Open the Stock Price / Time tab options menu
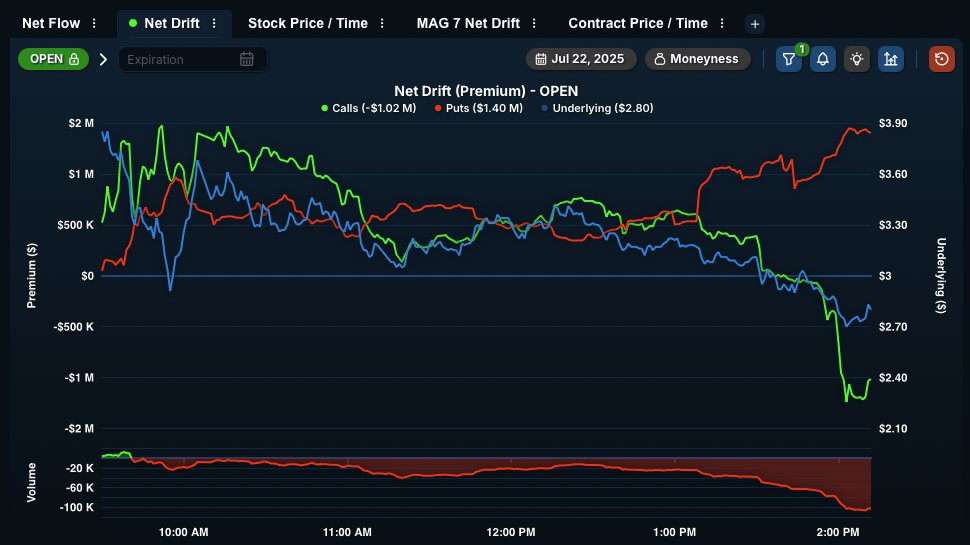The image size is (970, 545). 382,24
